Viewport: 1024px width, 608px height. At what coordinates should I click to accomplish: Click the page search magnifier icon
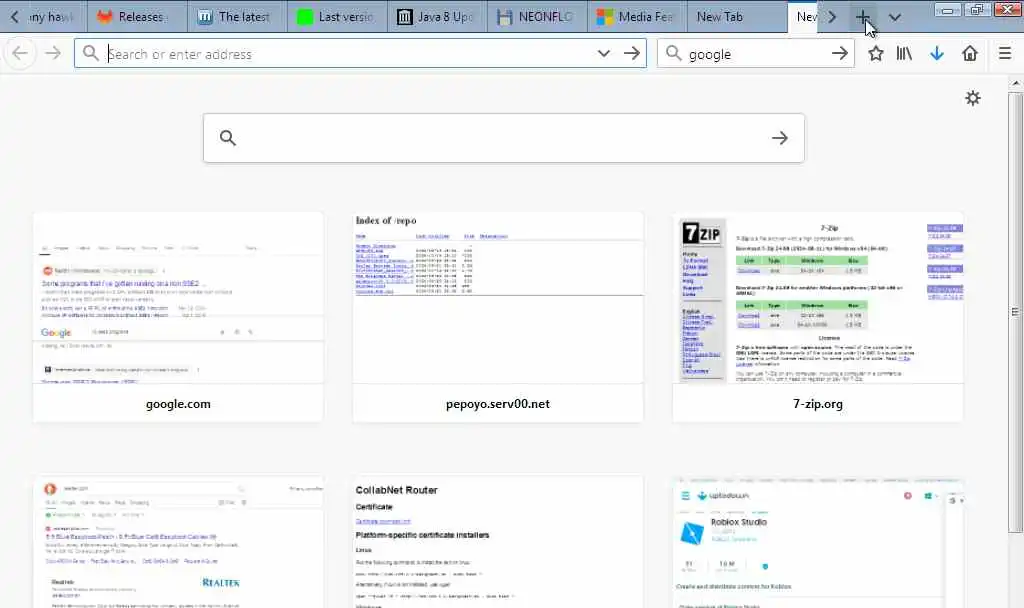pos(227,138)
